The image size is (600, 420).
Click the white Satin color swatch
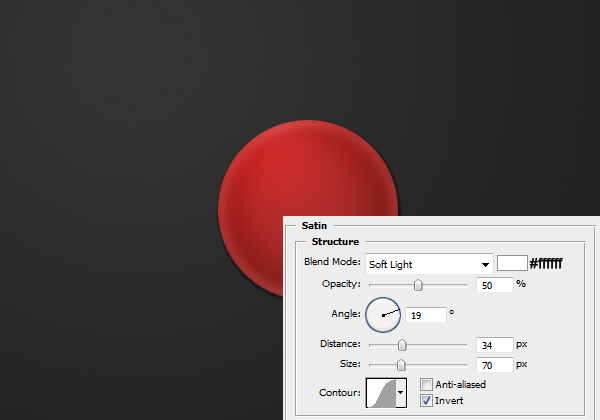pyautogui.click(x=512, y=264)
